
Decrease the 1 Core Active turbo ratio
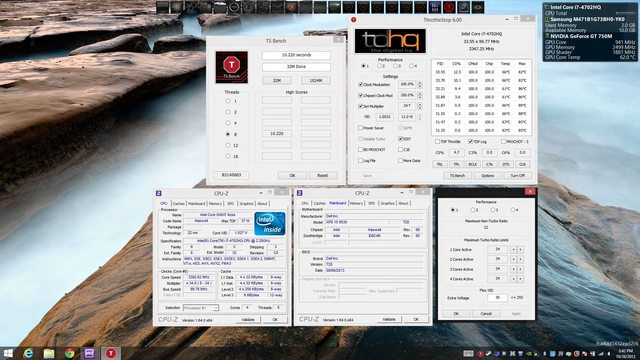513,249
